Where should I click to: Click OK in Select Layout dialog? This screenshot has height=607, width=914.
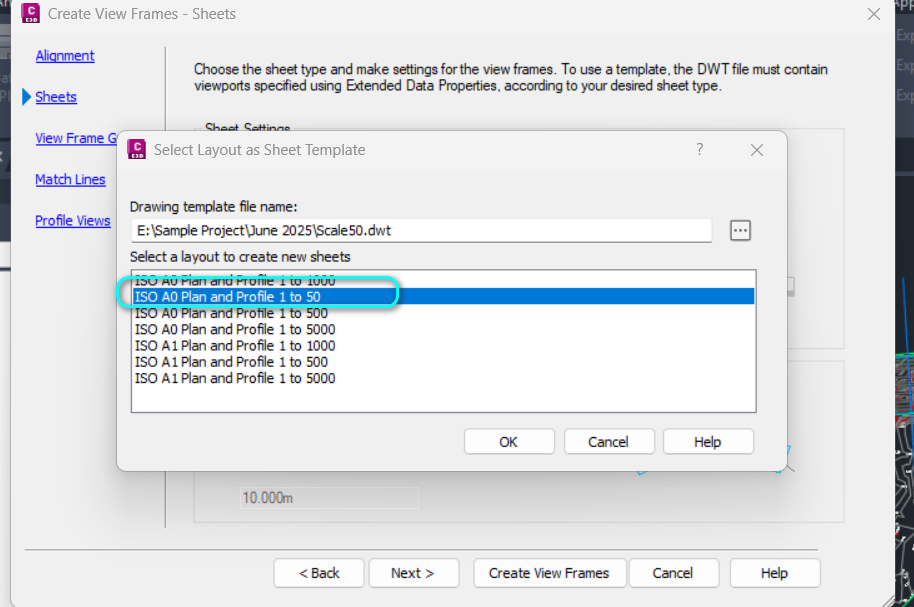[509, 442]
